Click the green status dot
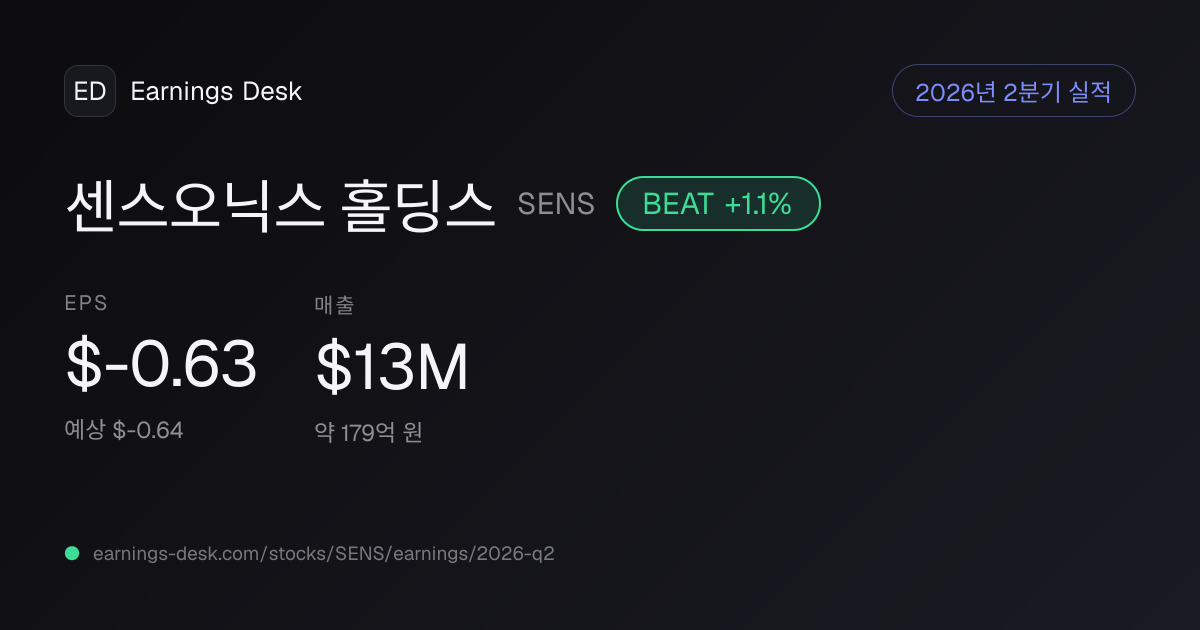Viewport: 1200px width, 630px height. click(72, 553)
